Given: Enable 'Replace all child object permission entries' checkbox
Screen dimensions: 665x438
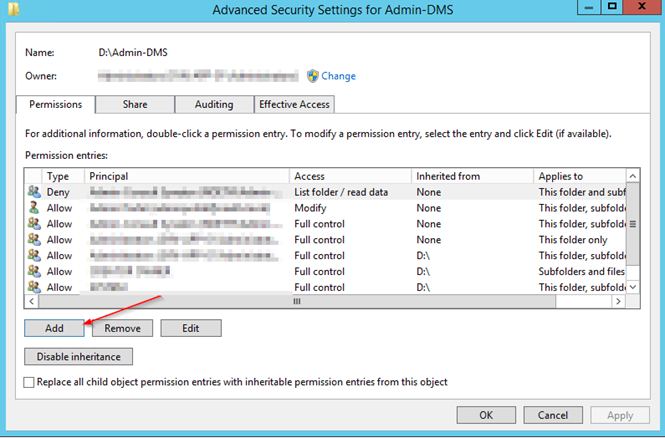Looking at the screenshot, I should pos(29,382).
